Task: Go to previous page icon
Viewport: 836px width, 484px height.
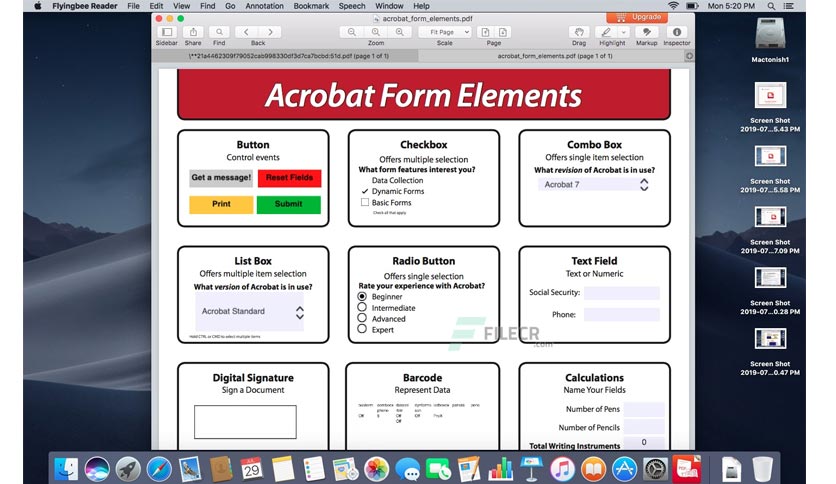Action: pyautogui.click(x=485, y=32)
